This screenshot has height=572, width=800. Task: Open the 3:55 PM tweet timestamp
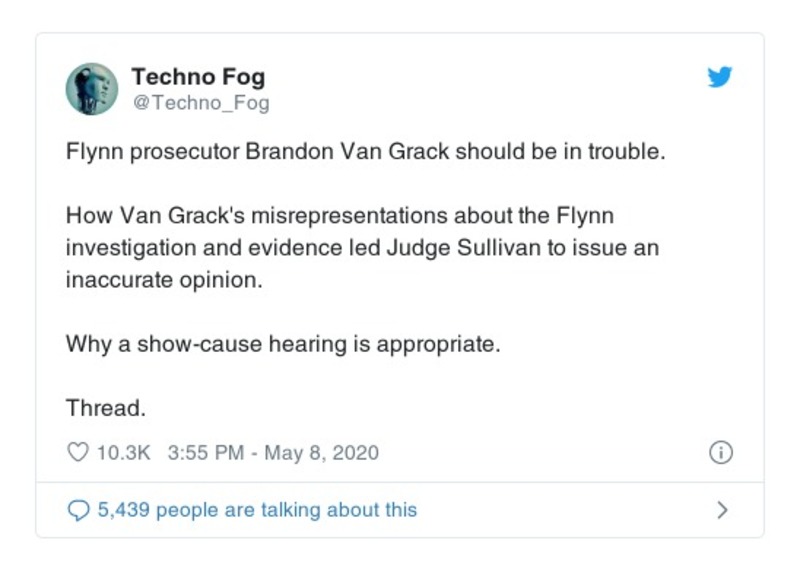[206, 452]
